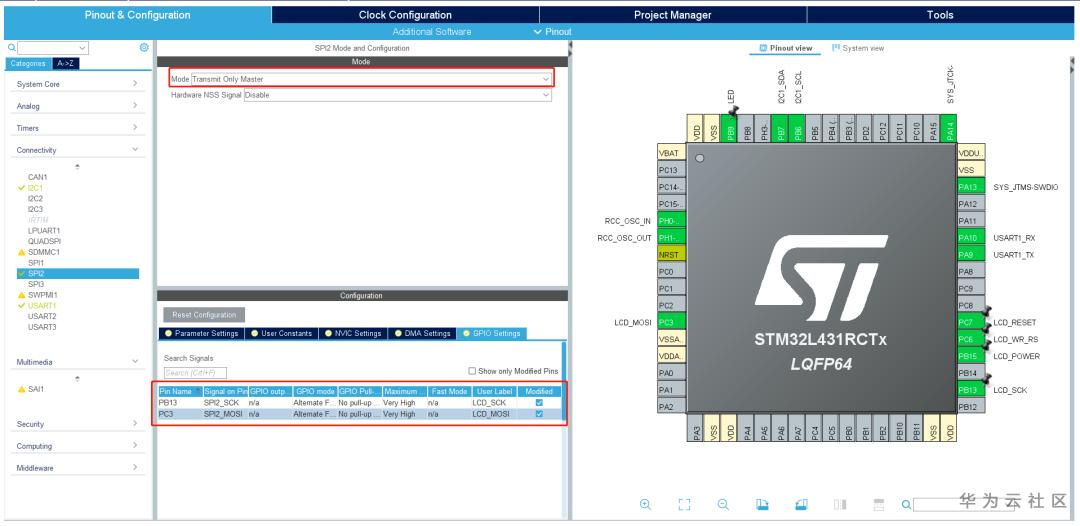1080x526 pixels.
Task: Open the SPI2 Mode dropdown
Action: coord(371,79)
